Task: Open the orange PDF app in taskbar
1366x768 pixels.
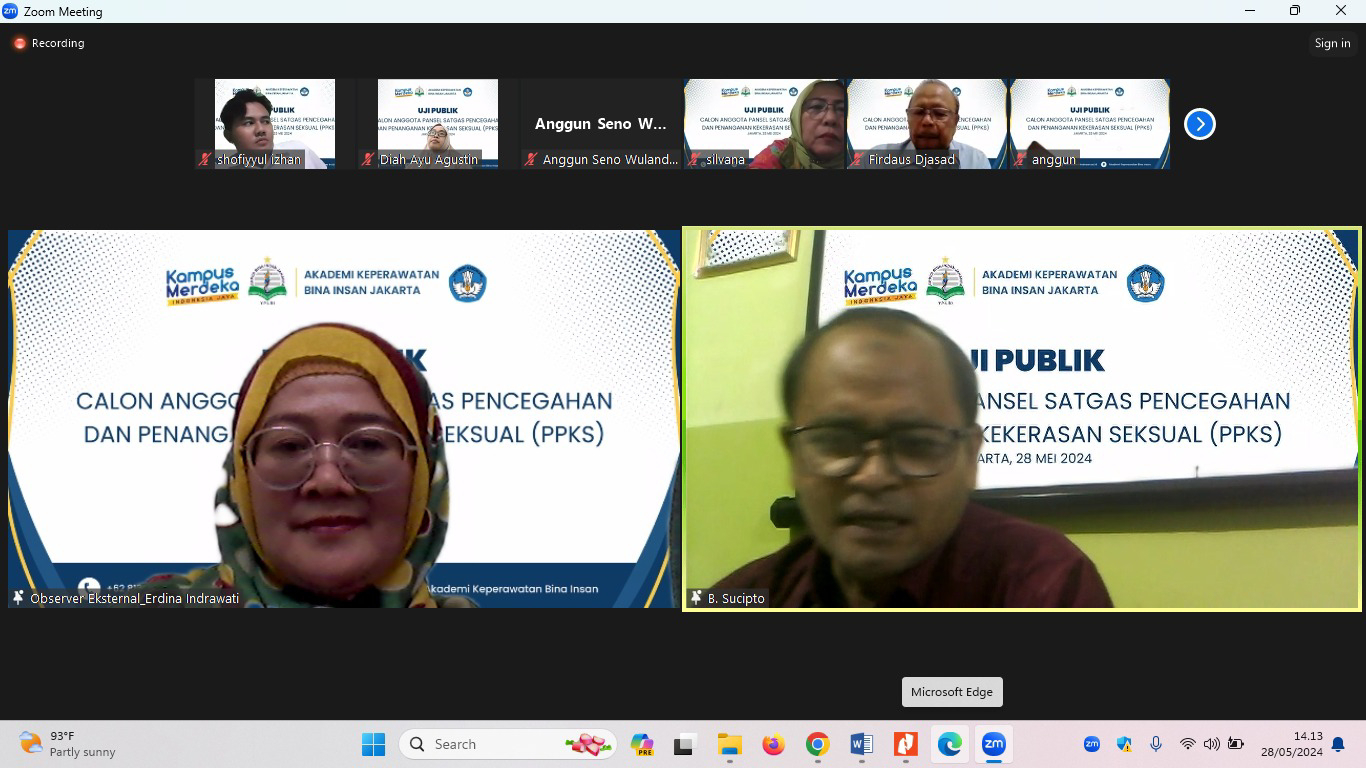Action: click(x=905, y=744)
